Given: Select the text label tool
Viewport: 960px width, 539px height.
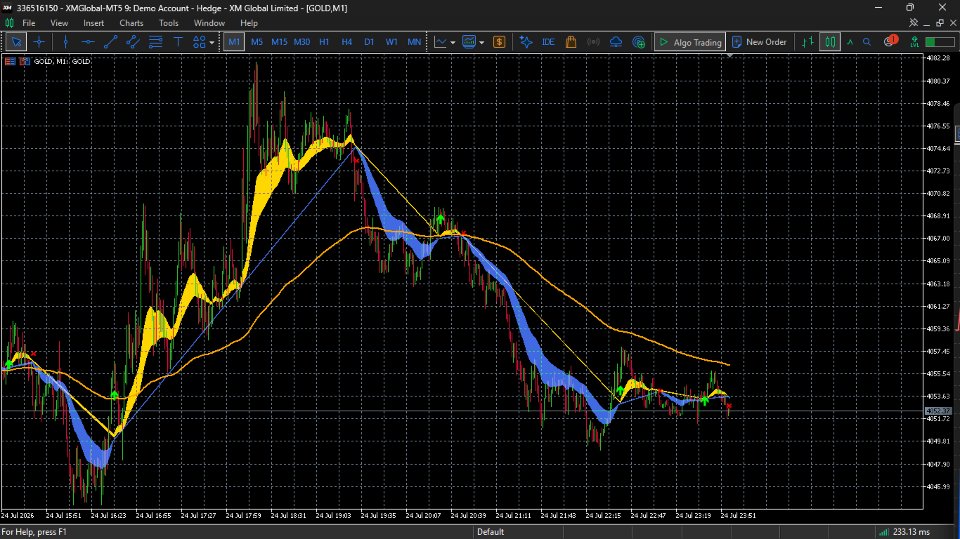Looking at the screenshot, I should pos(178,42).
